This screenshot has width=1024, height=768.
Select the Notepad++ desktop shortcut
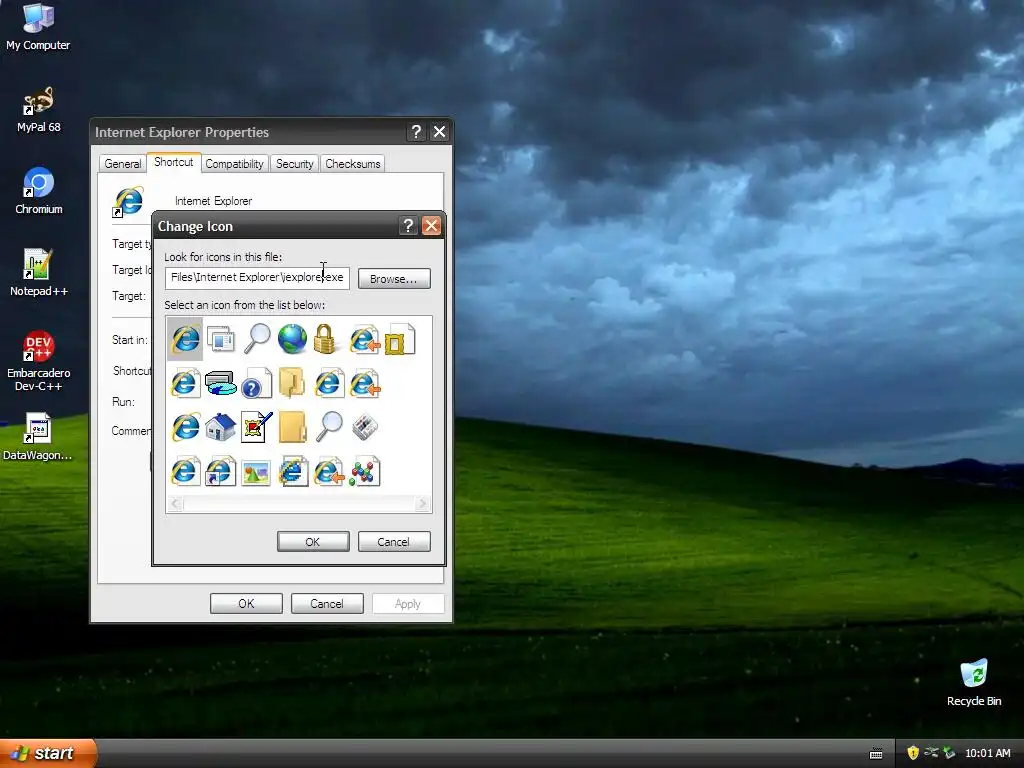[39, 273]
